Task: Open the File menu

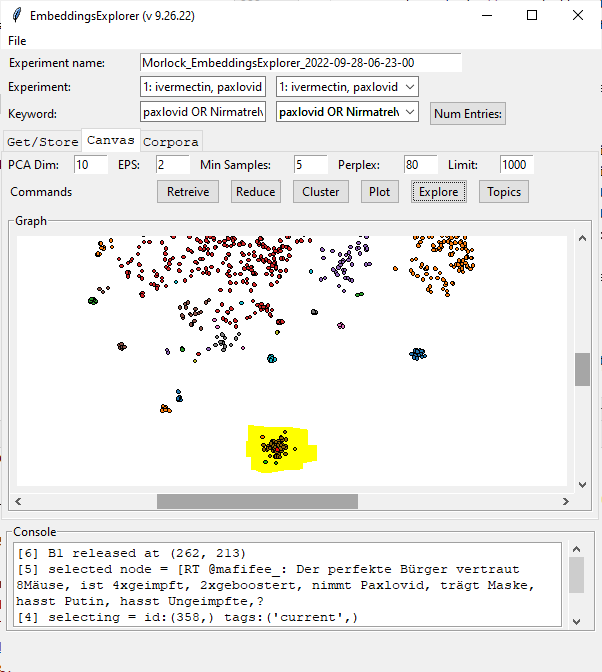Action: tap(17, 41)
